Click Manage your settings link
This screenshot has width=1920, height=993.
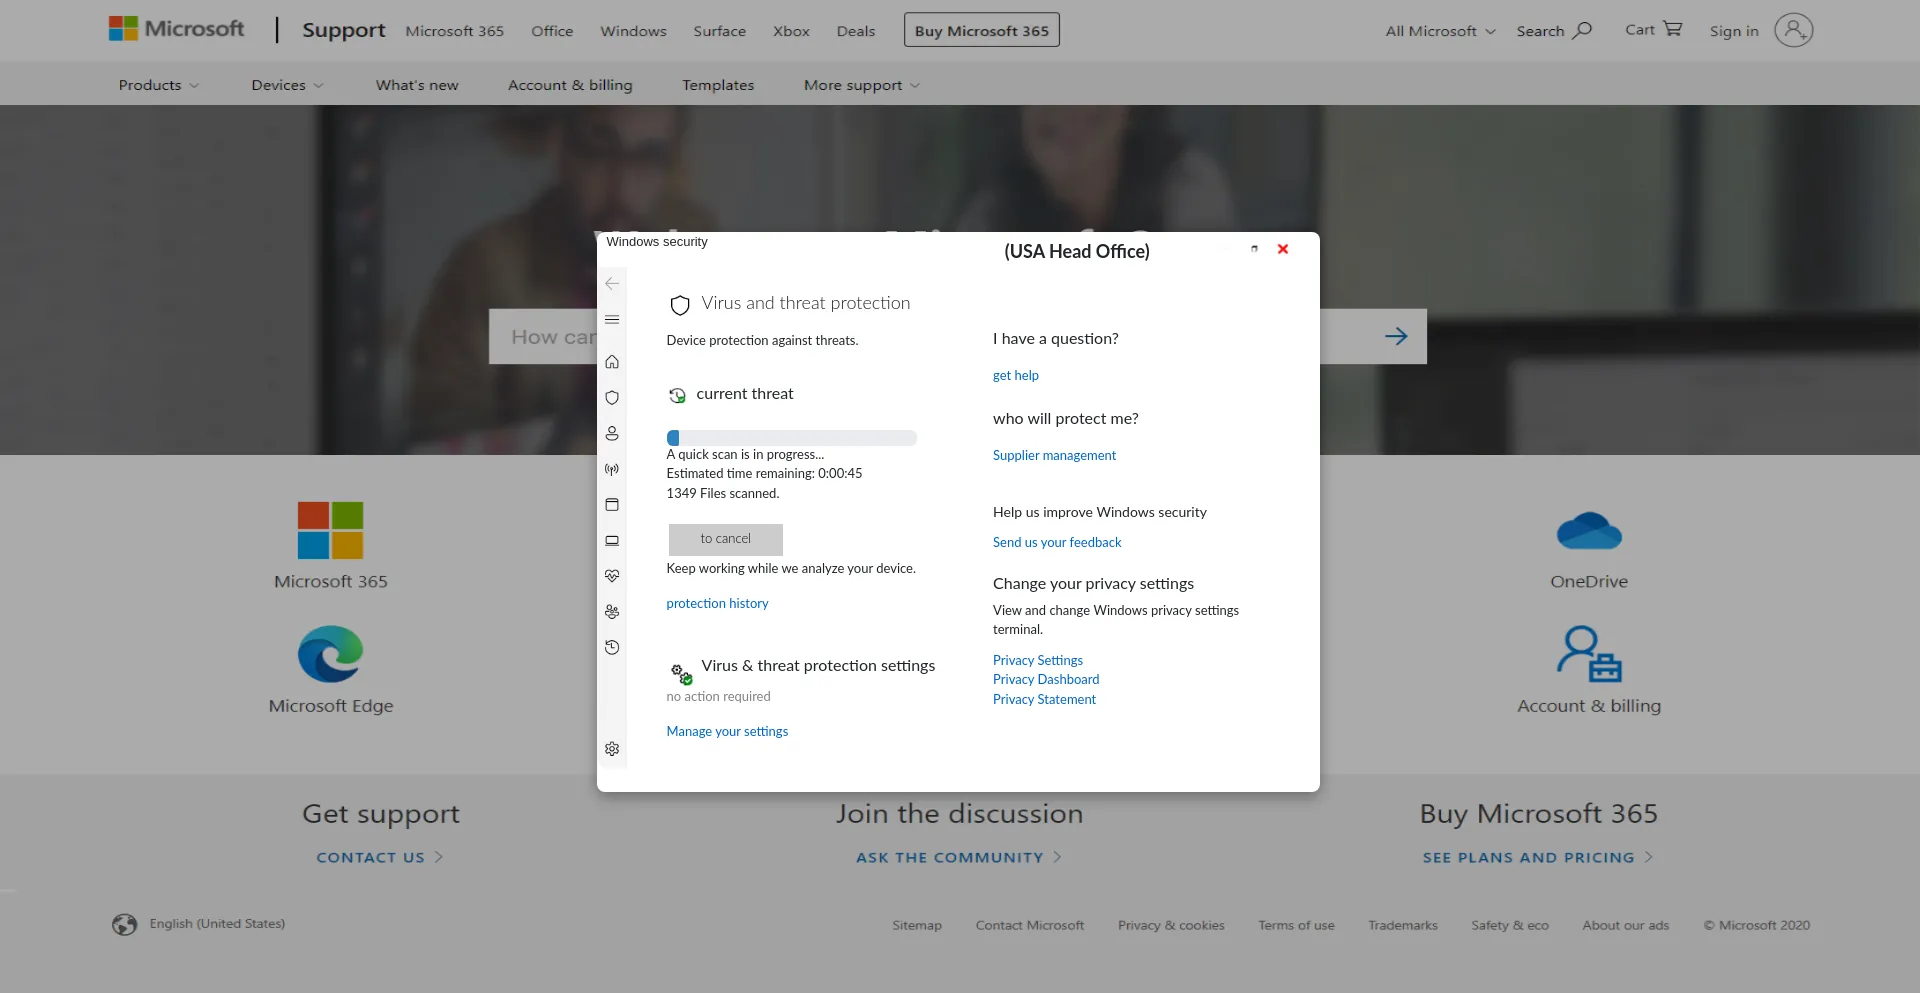click(727, 732)
